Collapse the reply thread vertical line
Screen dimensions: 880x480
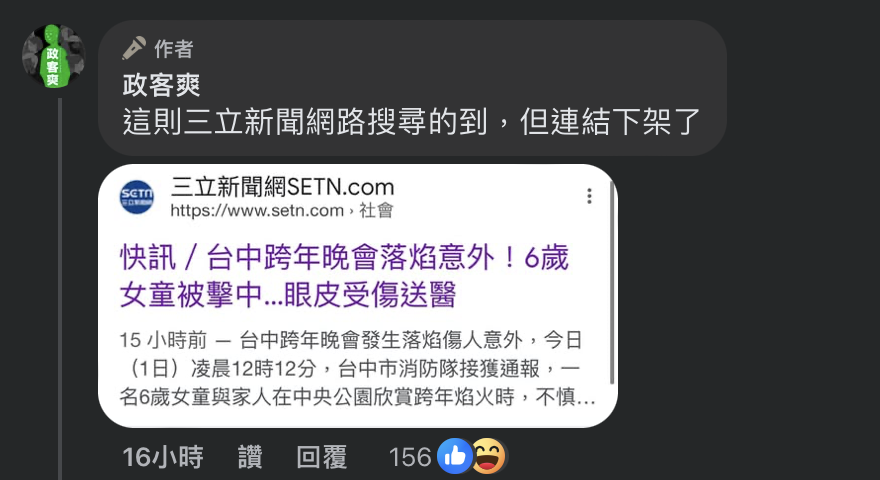(60, 289)
